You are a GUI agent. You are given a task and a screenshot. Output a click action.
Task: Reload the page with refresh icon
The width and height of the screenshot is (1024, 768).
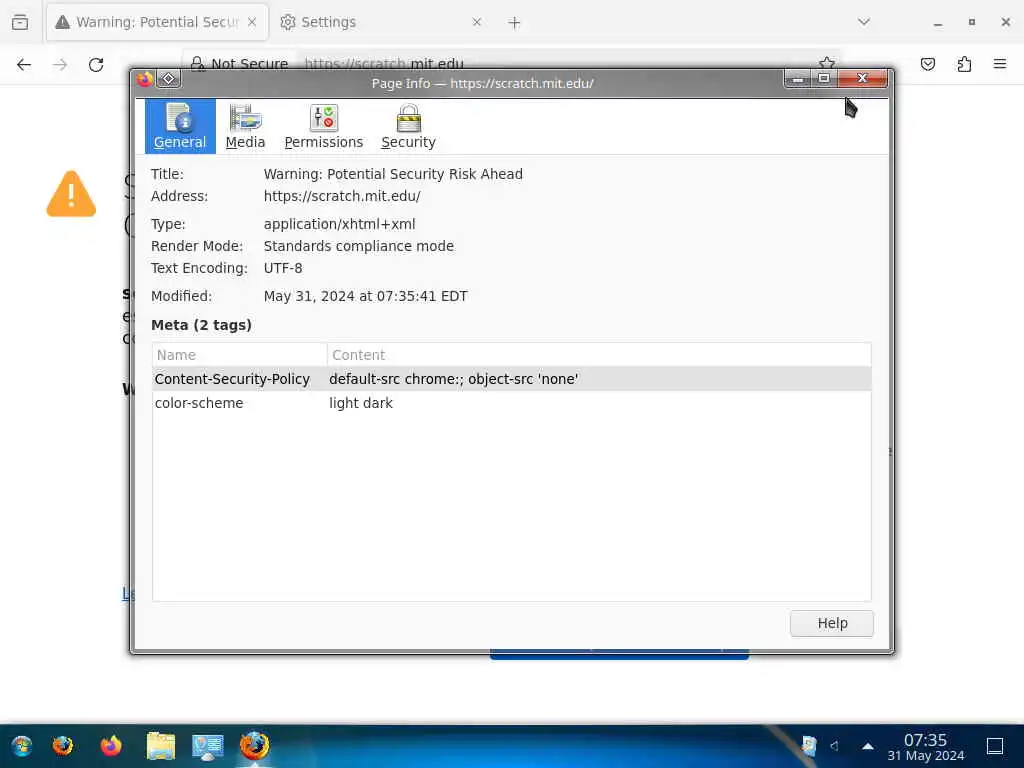tap(96, 64)
